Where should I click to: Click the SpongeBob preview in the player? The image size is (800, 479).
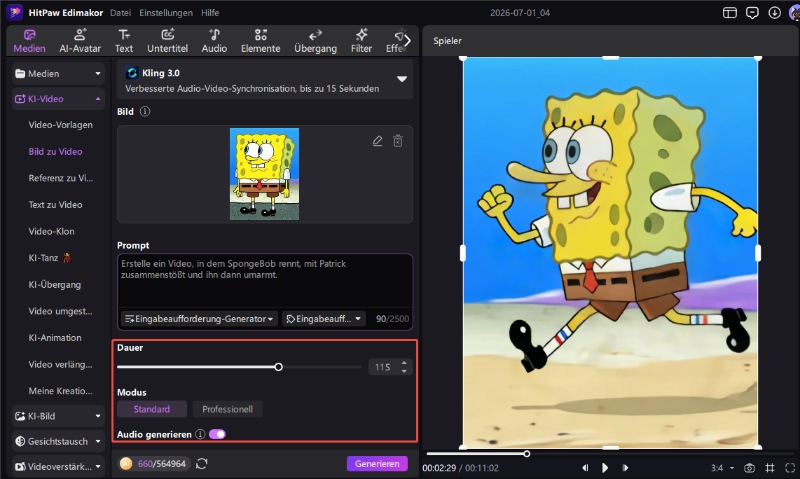tap(610, 253)
